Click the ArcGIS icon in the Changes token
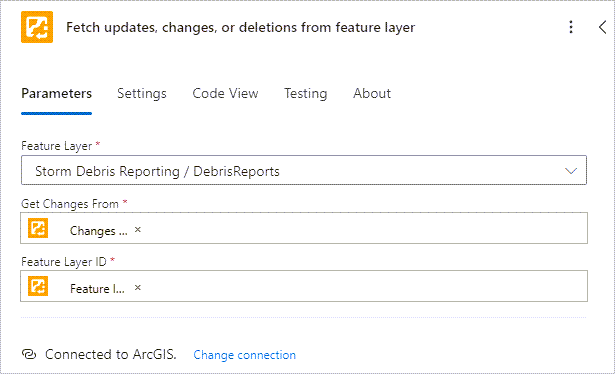 38,228
